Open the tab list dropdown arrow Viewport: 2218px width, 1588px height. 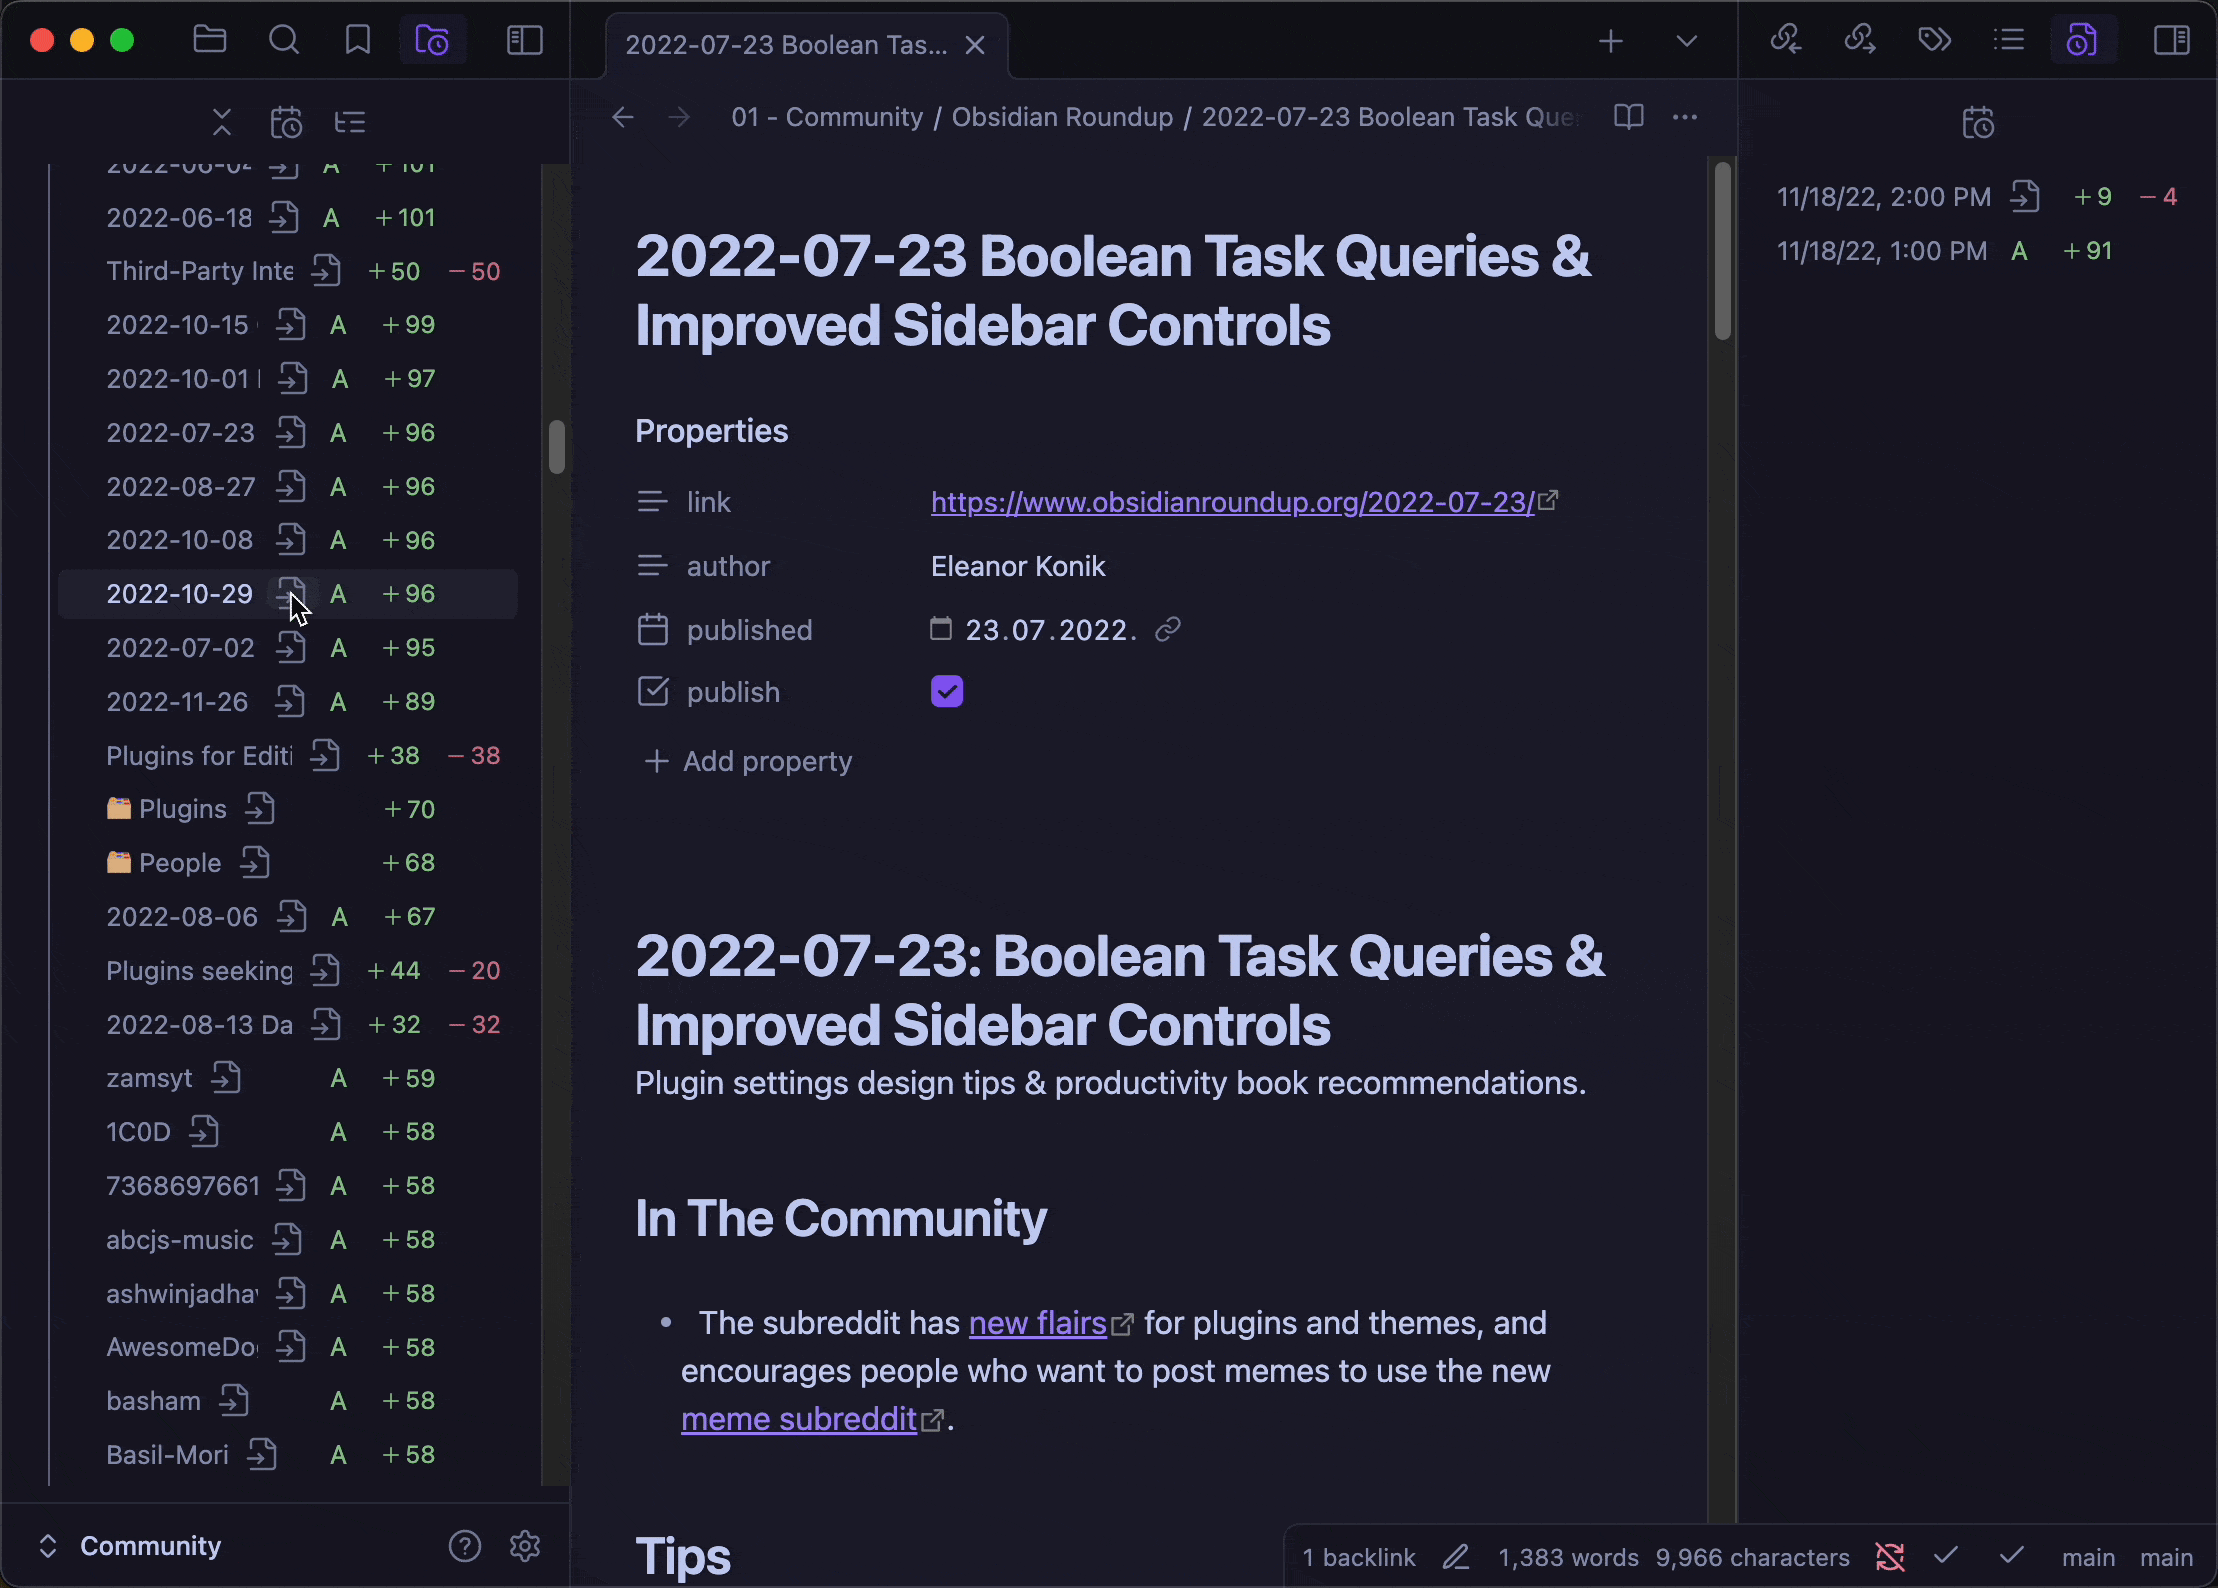(1686, 42)
